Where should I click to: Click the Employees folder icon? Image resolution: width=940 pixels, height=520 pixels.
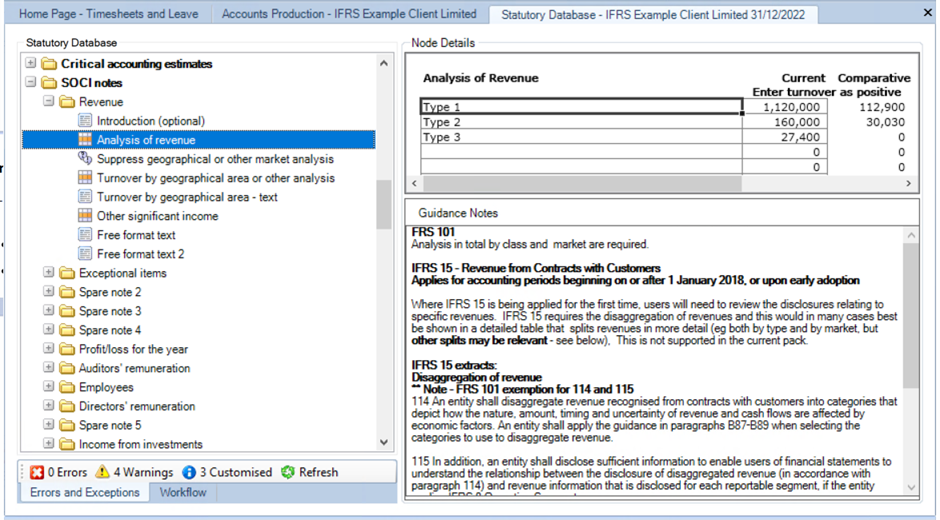click(67, 387)
